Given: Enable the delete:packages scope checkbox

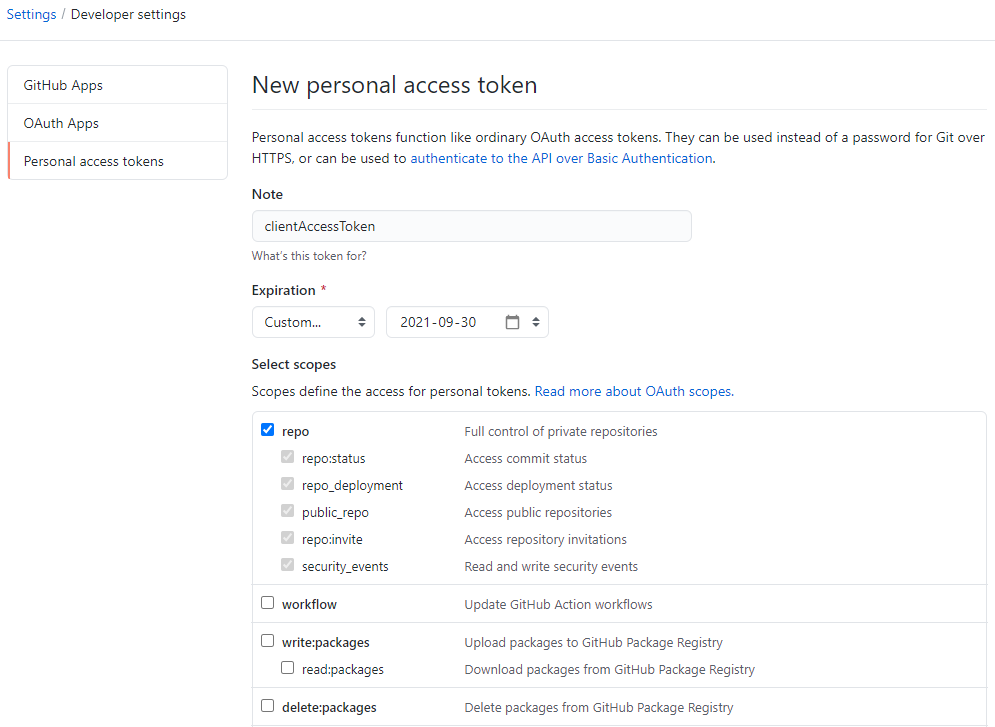Looking at the screenshot, I should 268,706.
